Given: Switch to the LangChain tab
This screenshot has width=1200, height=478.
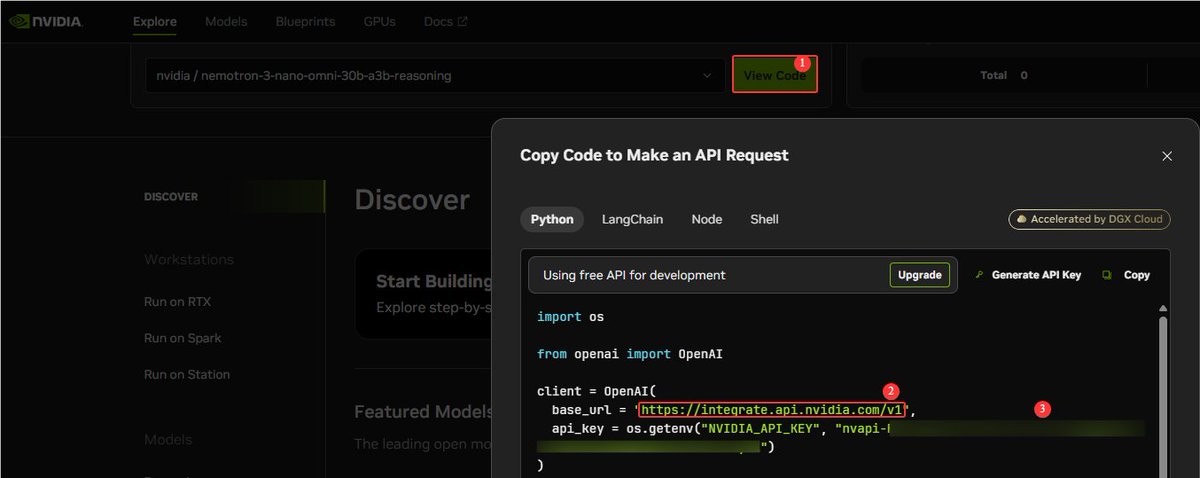Looking at the screenshot, I should [x=630, y=219].
